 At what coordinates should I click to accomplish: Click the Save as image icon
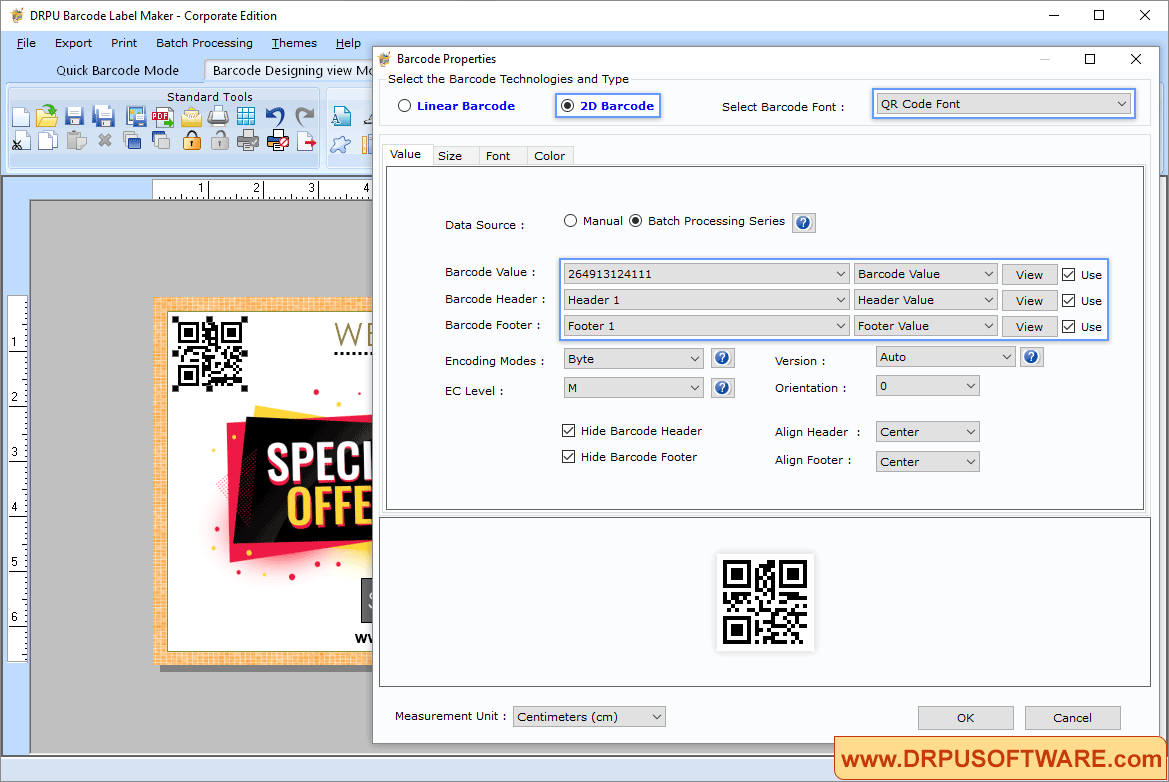(136, 116)
